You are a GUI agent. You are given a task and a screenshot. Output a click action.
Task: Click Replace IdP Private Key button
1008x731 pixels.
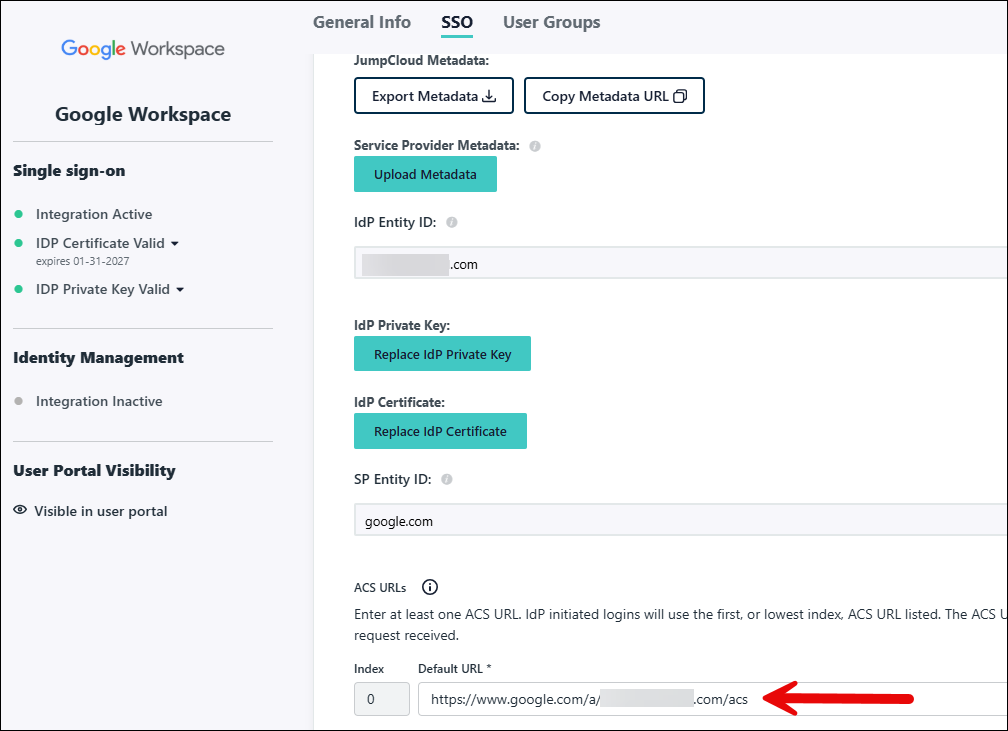pos(442,354)
